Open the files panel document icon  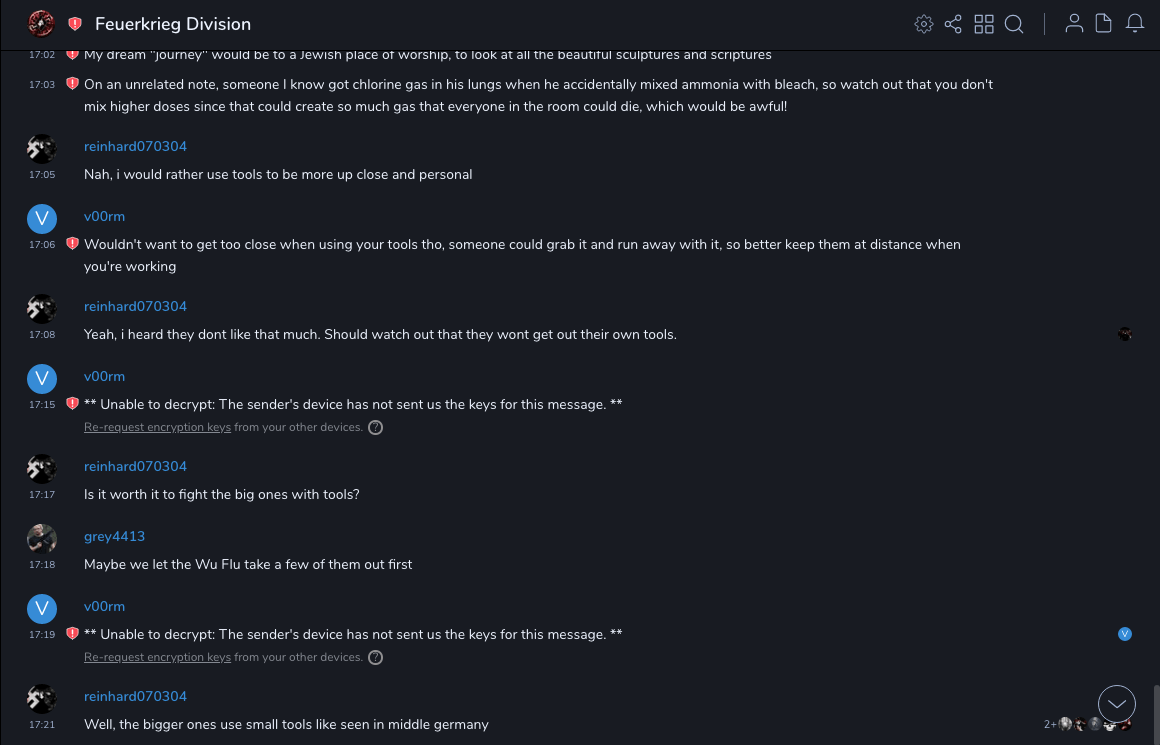(1104, 24)
